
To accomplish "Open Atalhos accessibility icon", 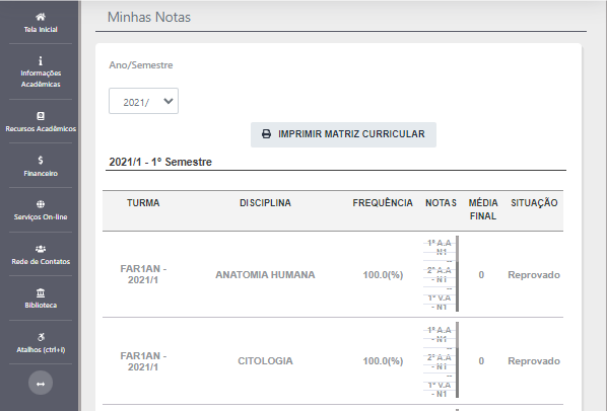I will 40,337.
